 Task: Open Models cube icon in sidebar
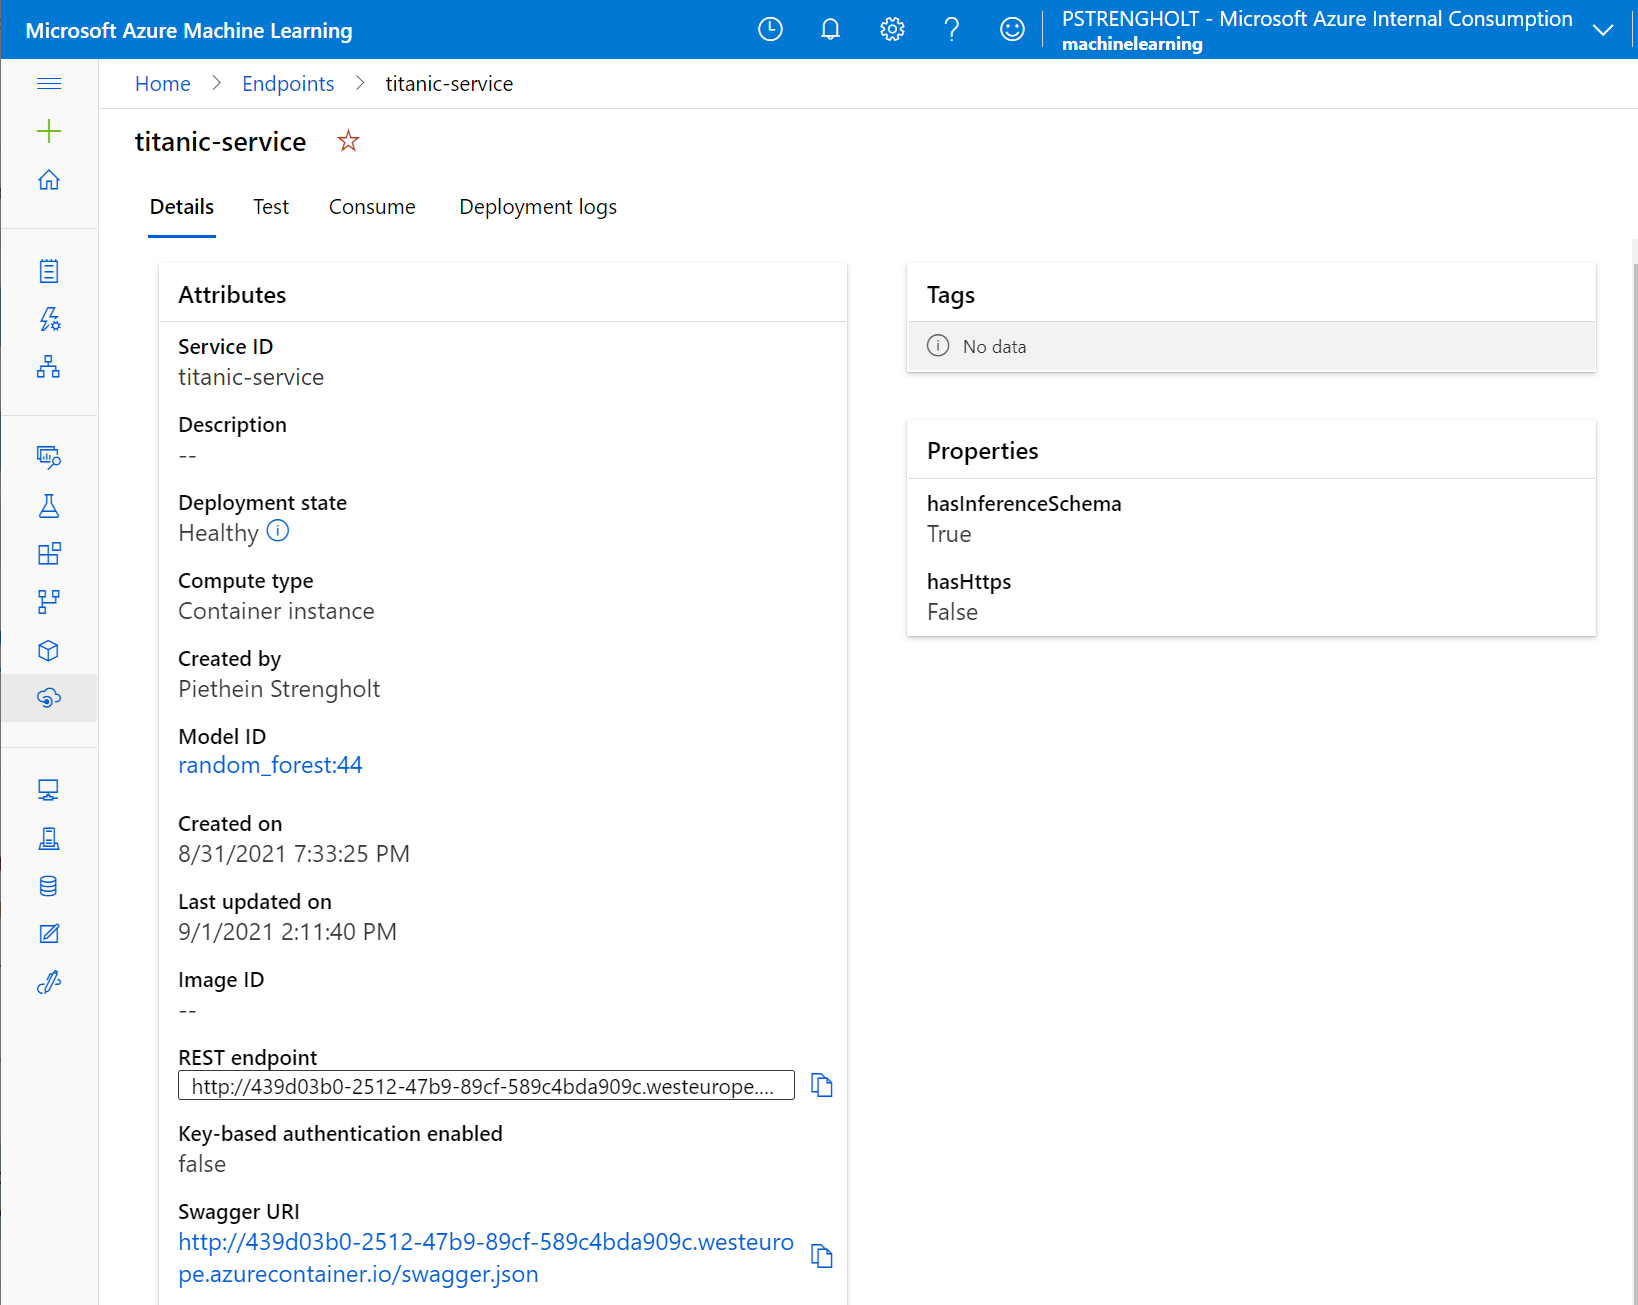tap(49, 651)
